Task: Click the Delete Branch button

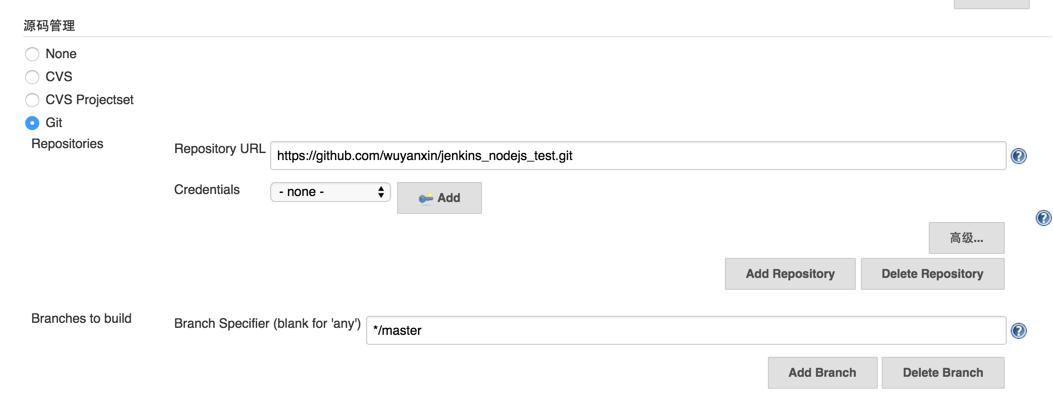Action: click(x=943, y=373)
